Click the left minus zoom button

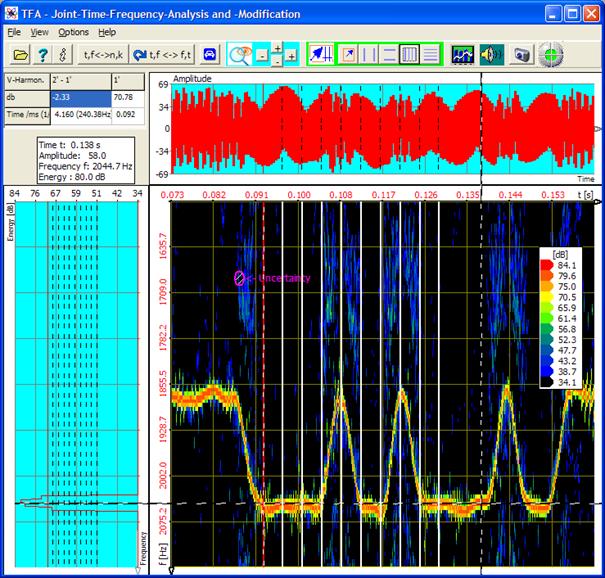(262, 56)
